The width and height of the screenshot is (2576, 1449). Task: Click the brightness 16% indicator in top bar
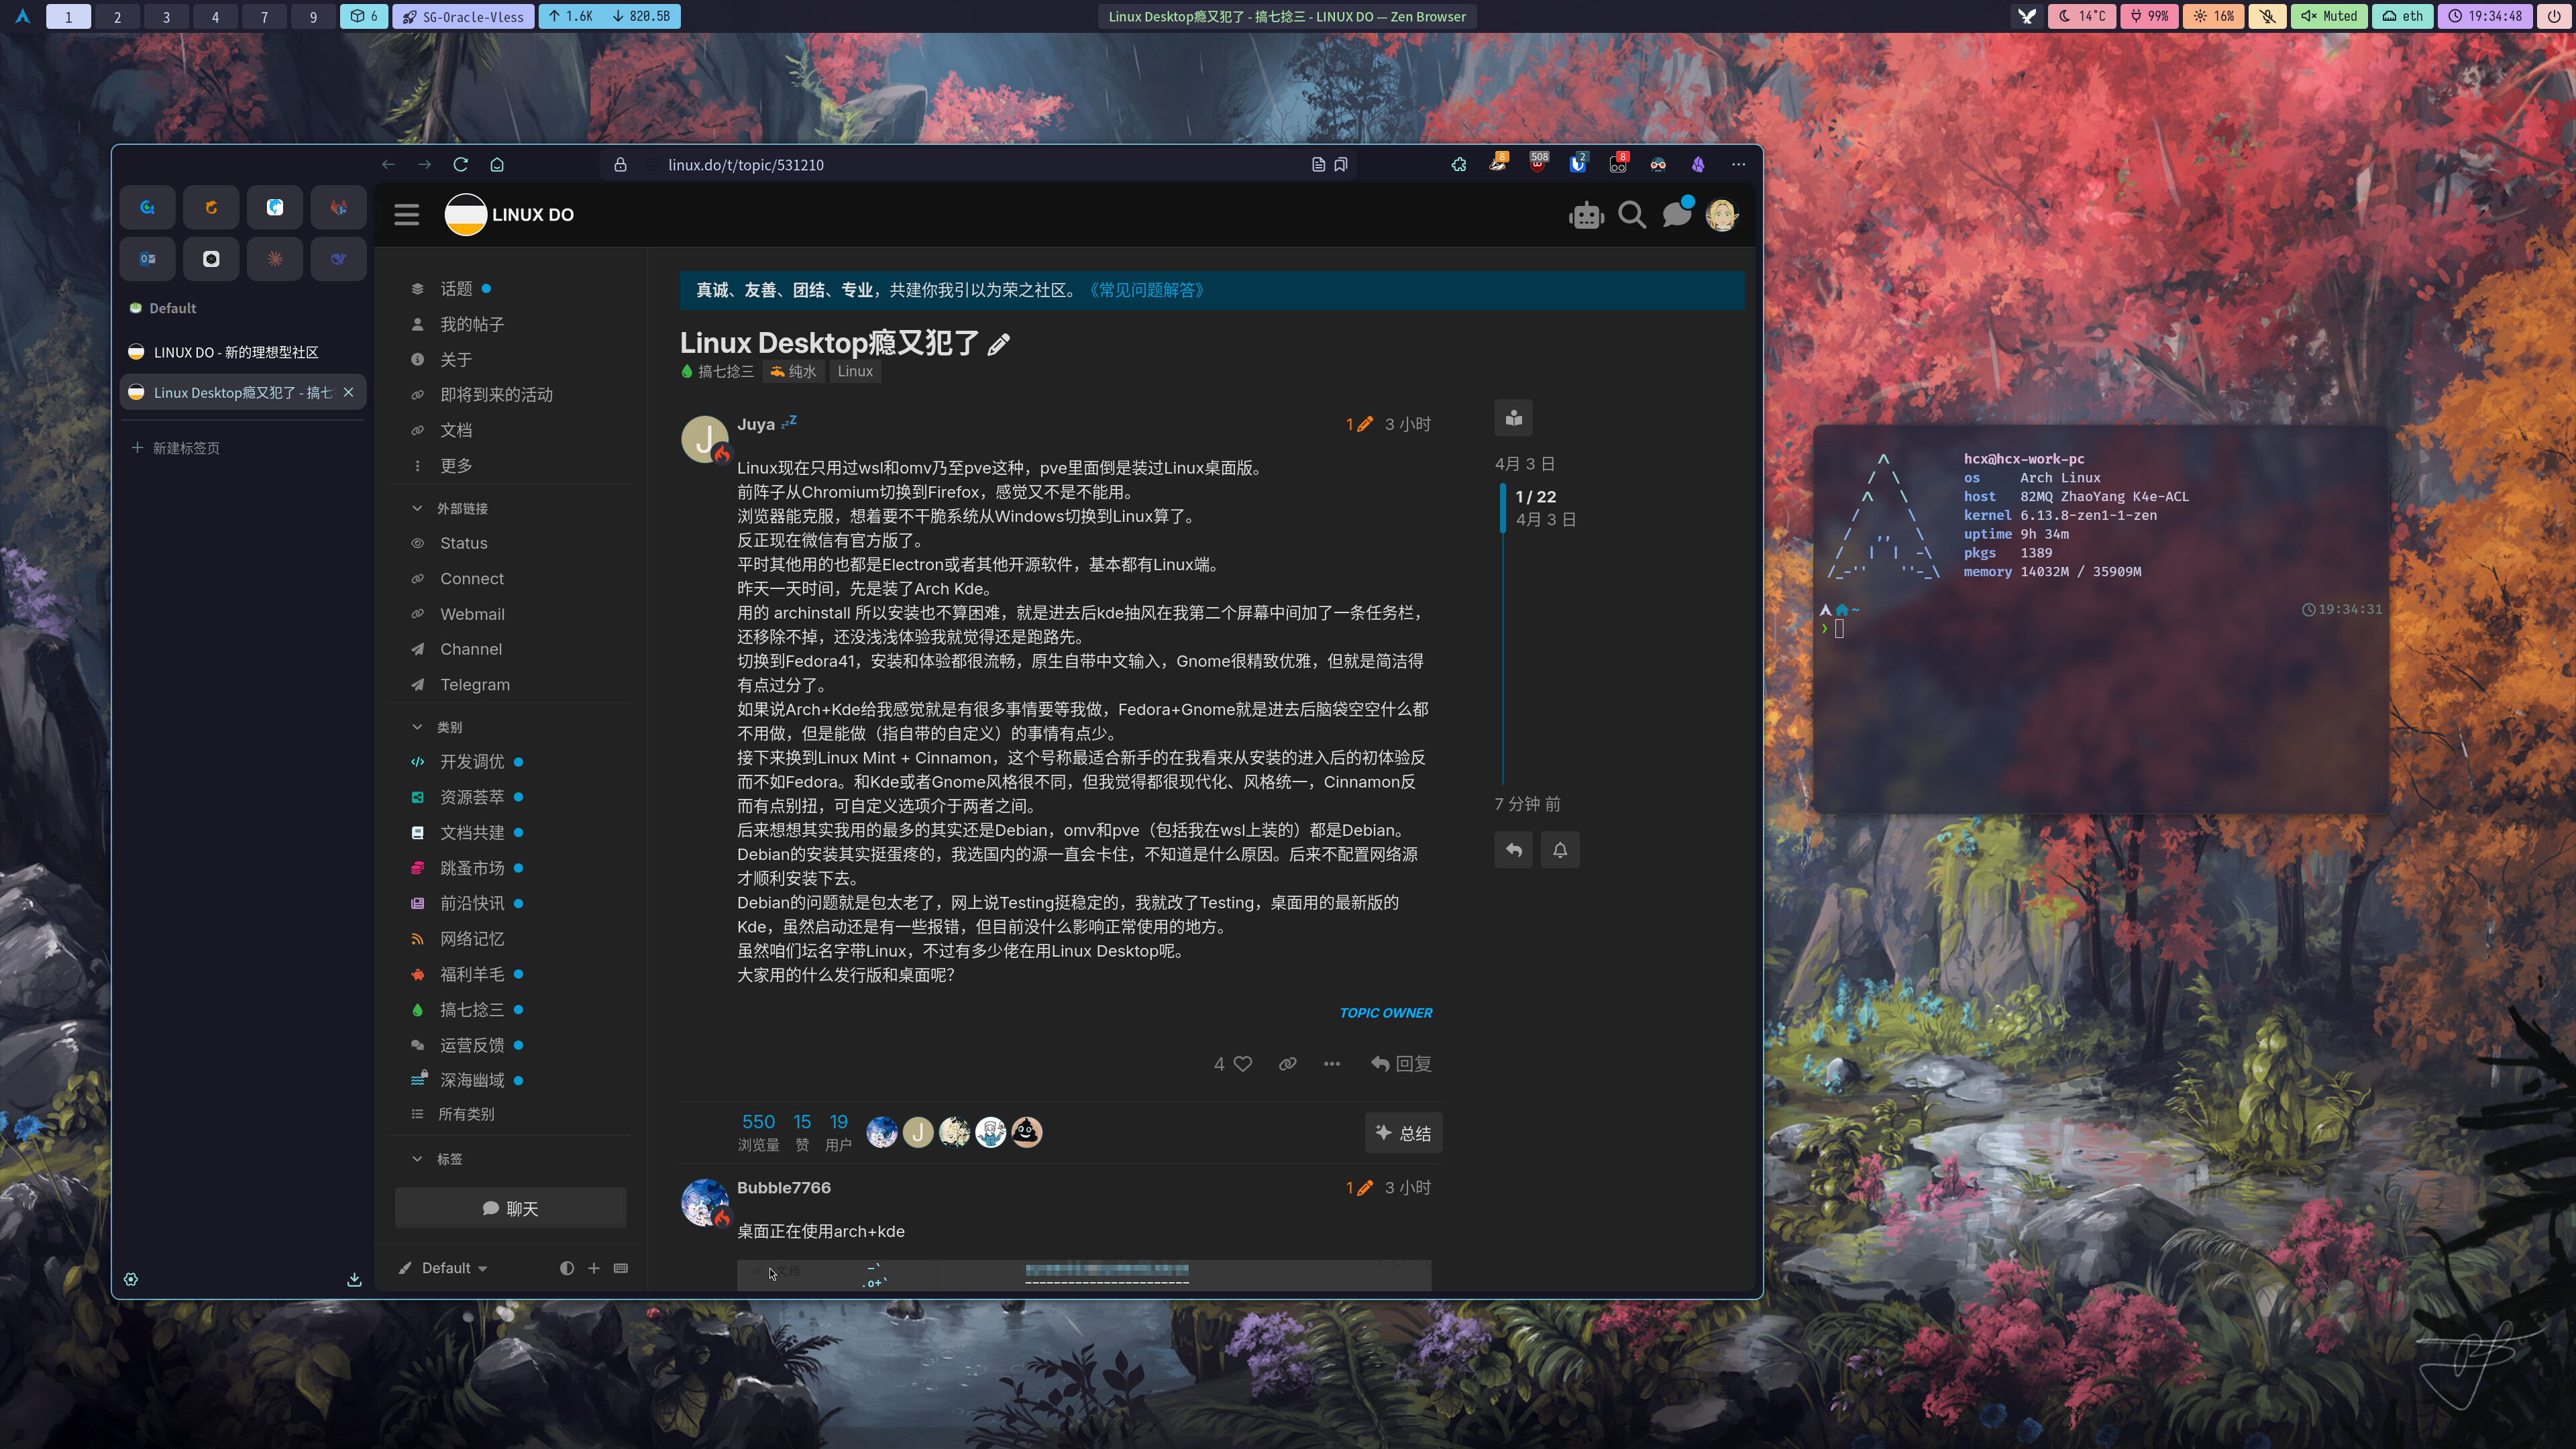[2213, 16]
